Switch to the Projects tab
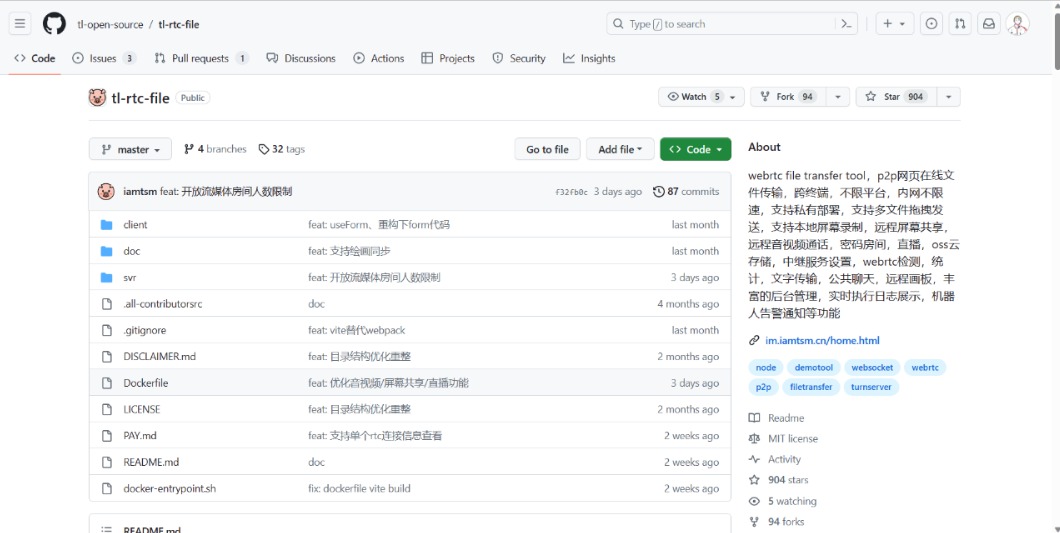This screenshot has height=533, width=1060. point(448,58)
